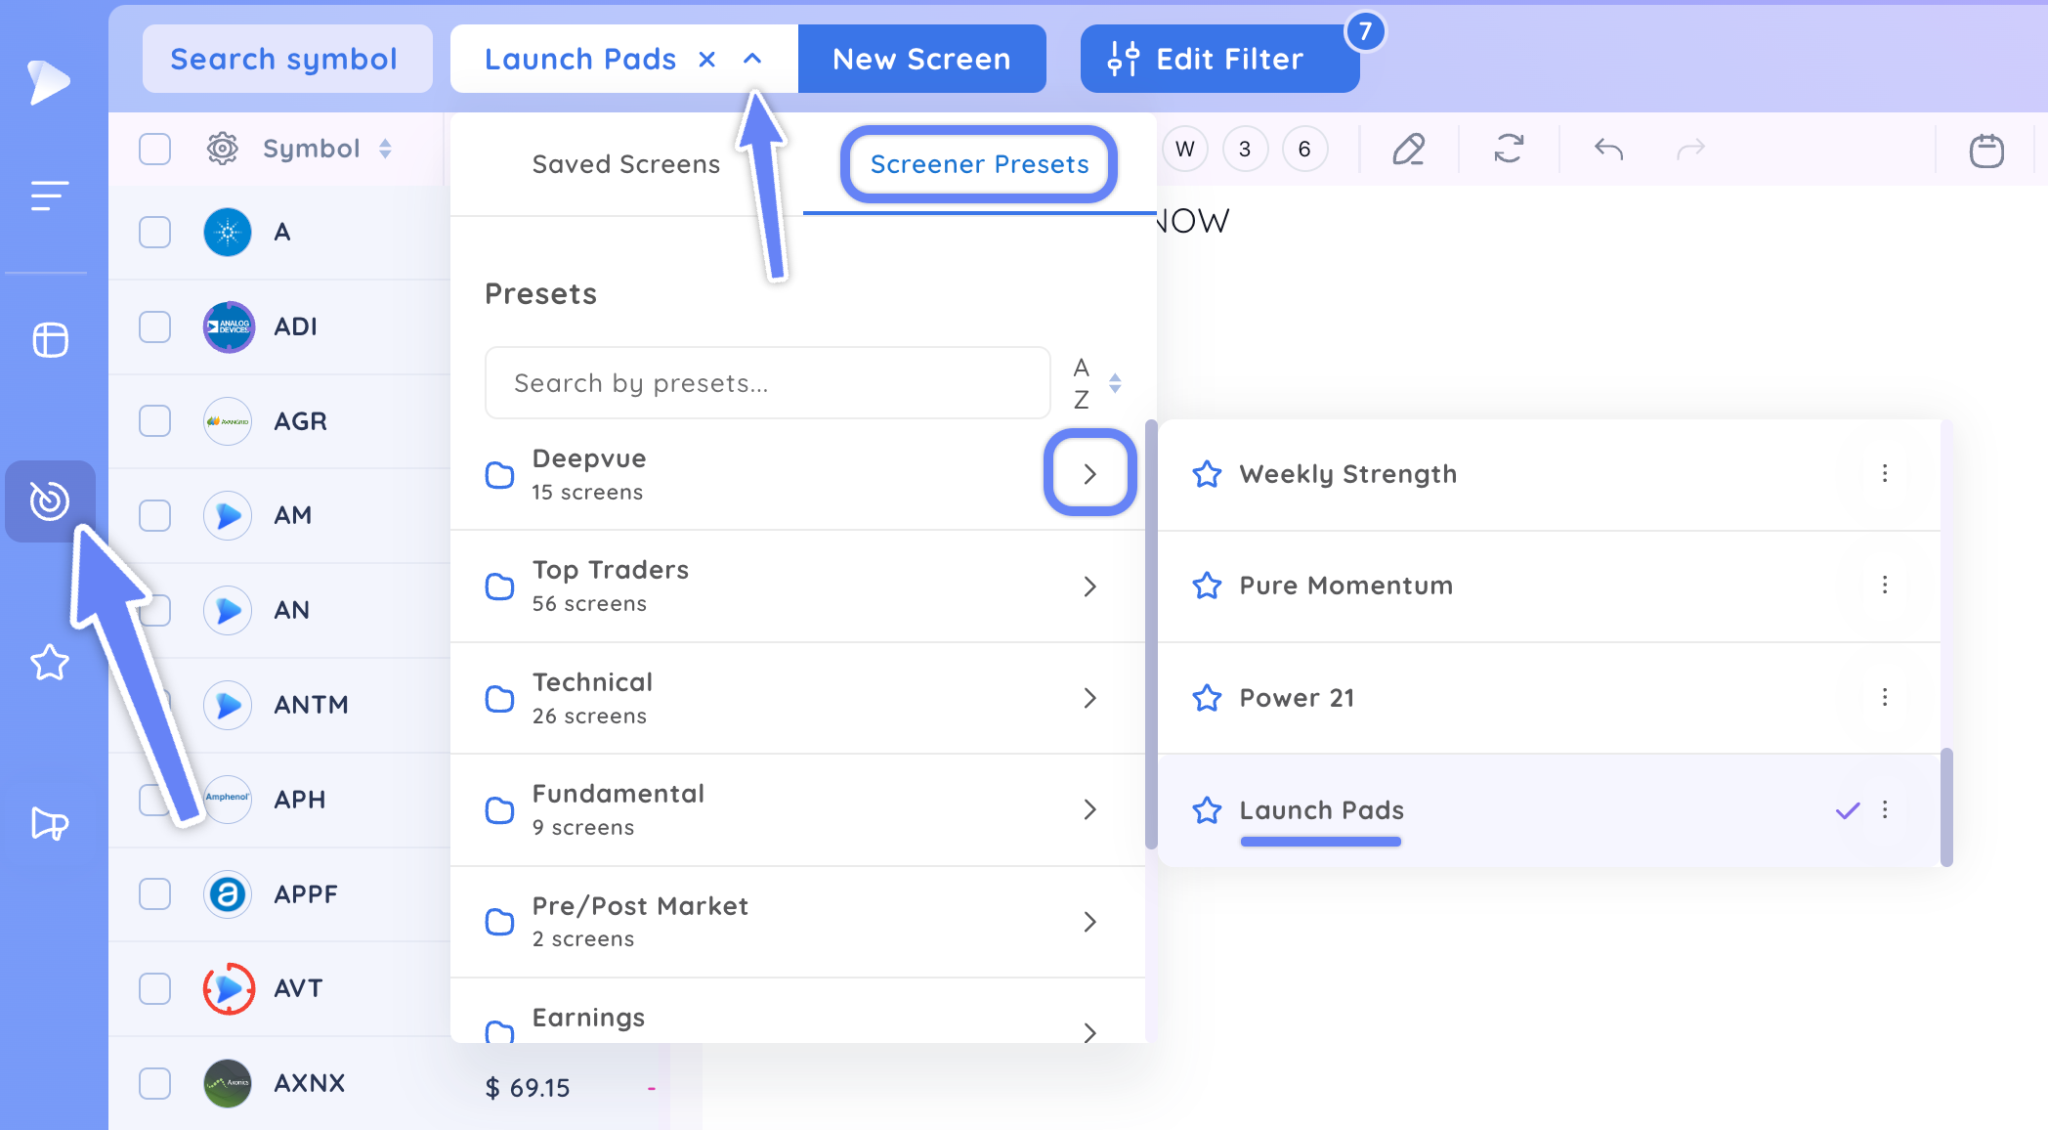Open the Edit Filter panel
The image size is (2048, 1130).
pos(1219,58)
